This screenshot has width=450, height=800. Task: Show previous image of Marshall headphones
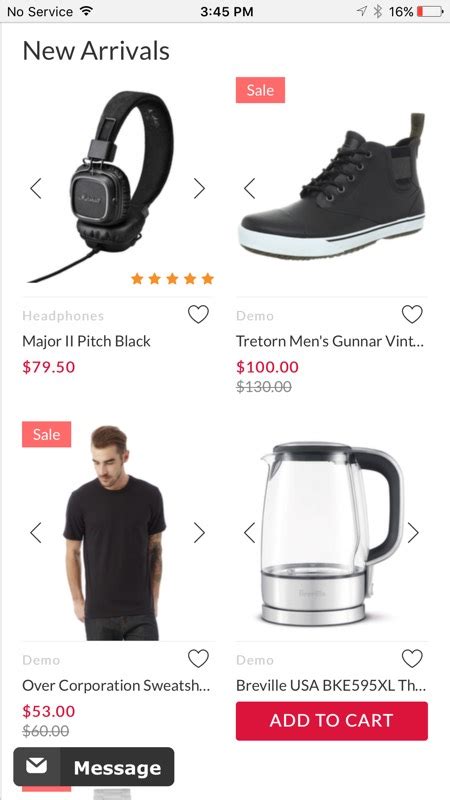tap(36, 188)
